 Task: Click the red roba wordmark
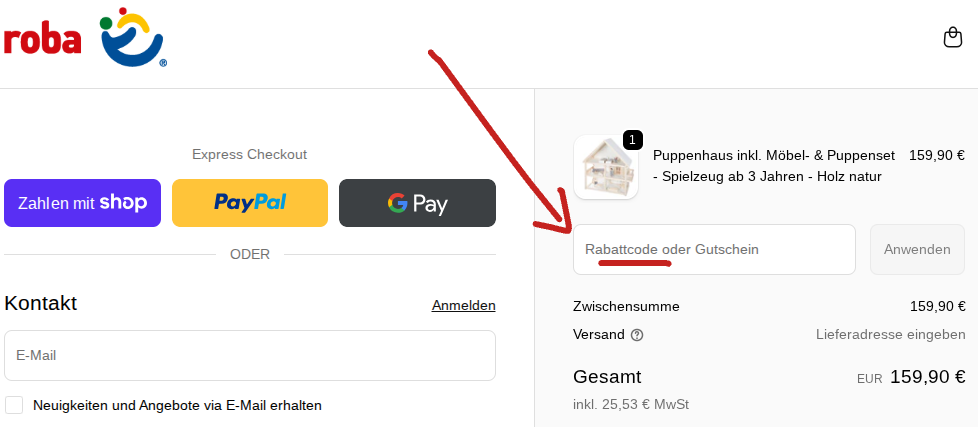tap(41, 40)
